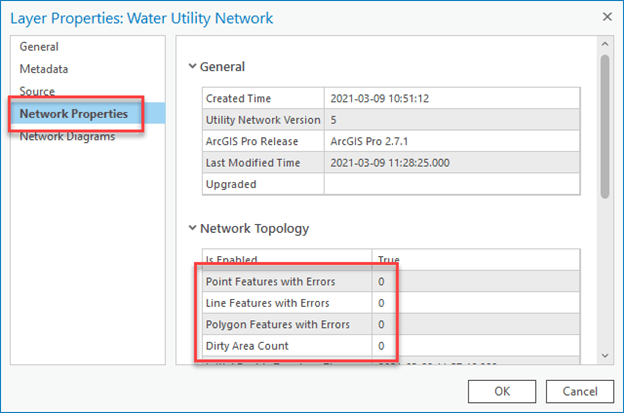
Task: Switch to the Source page
Action: 38,91
